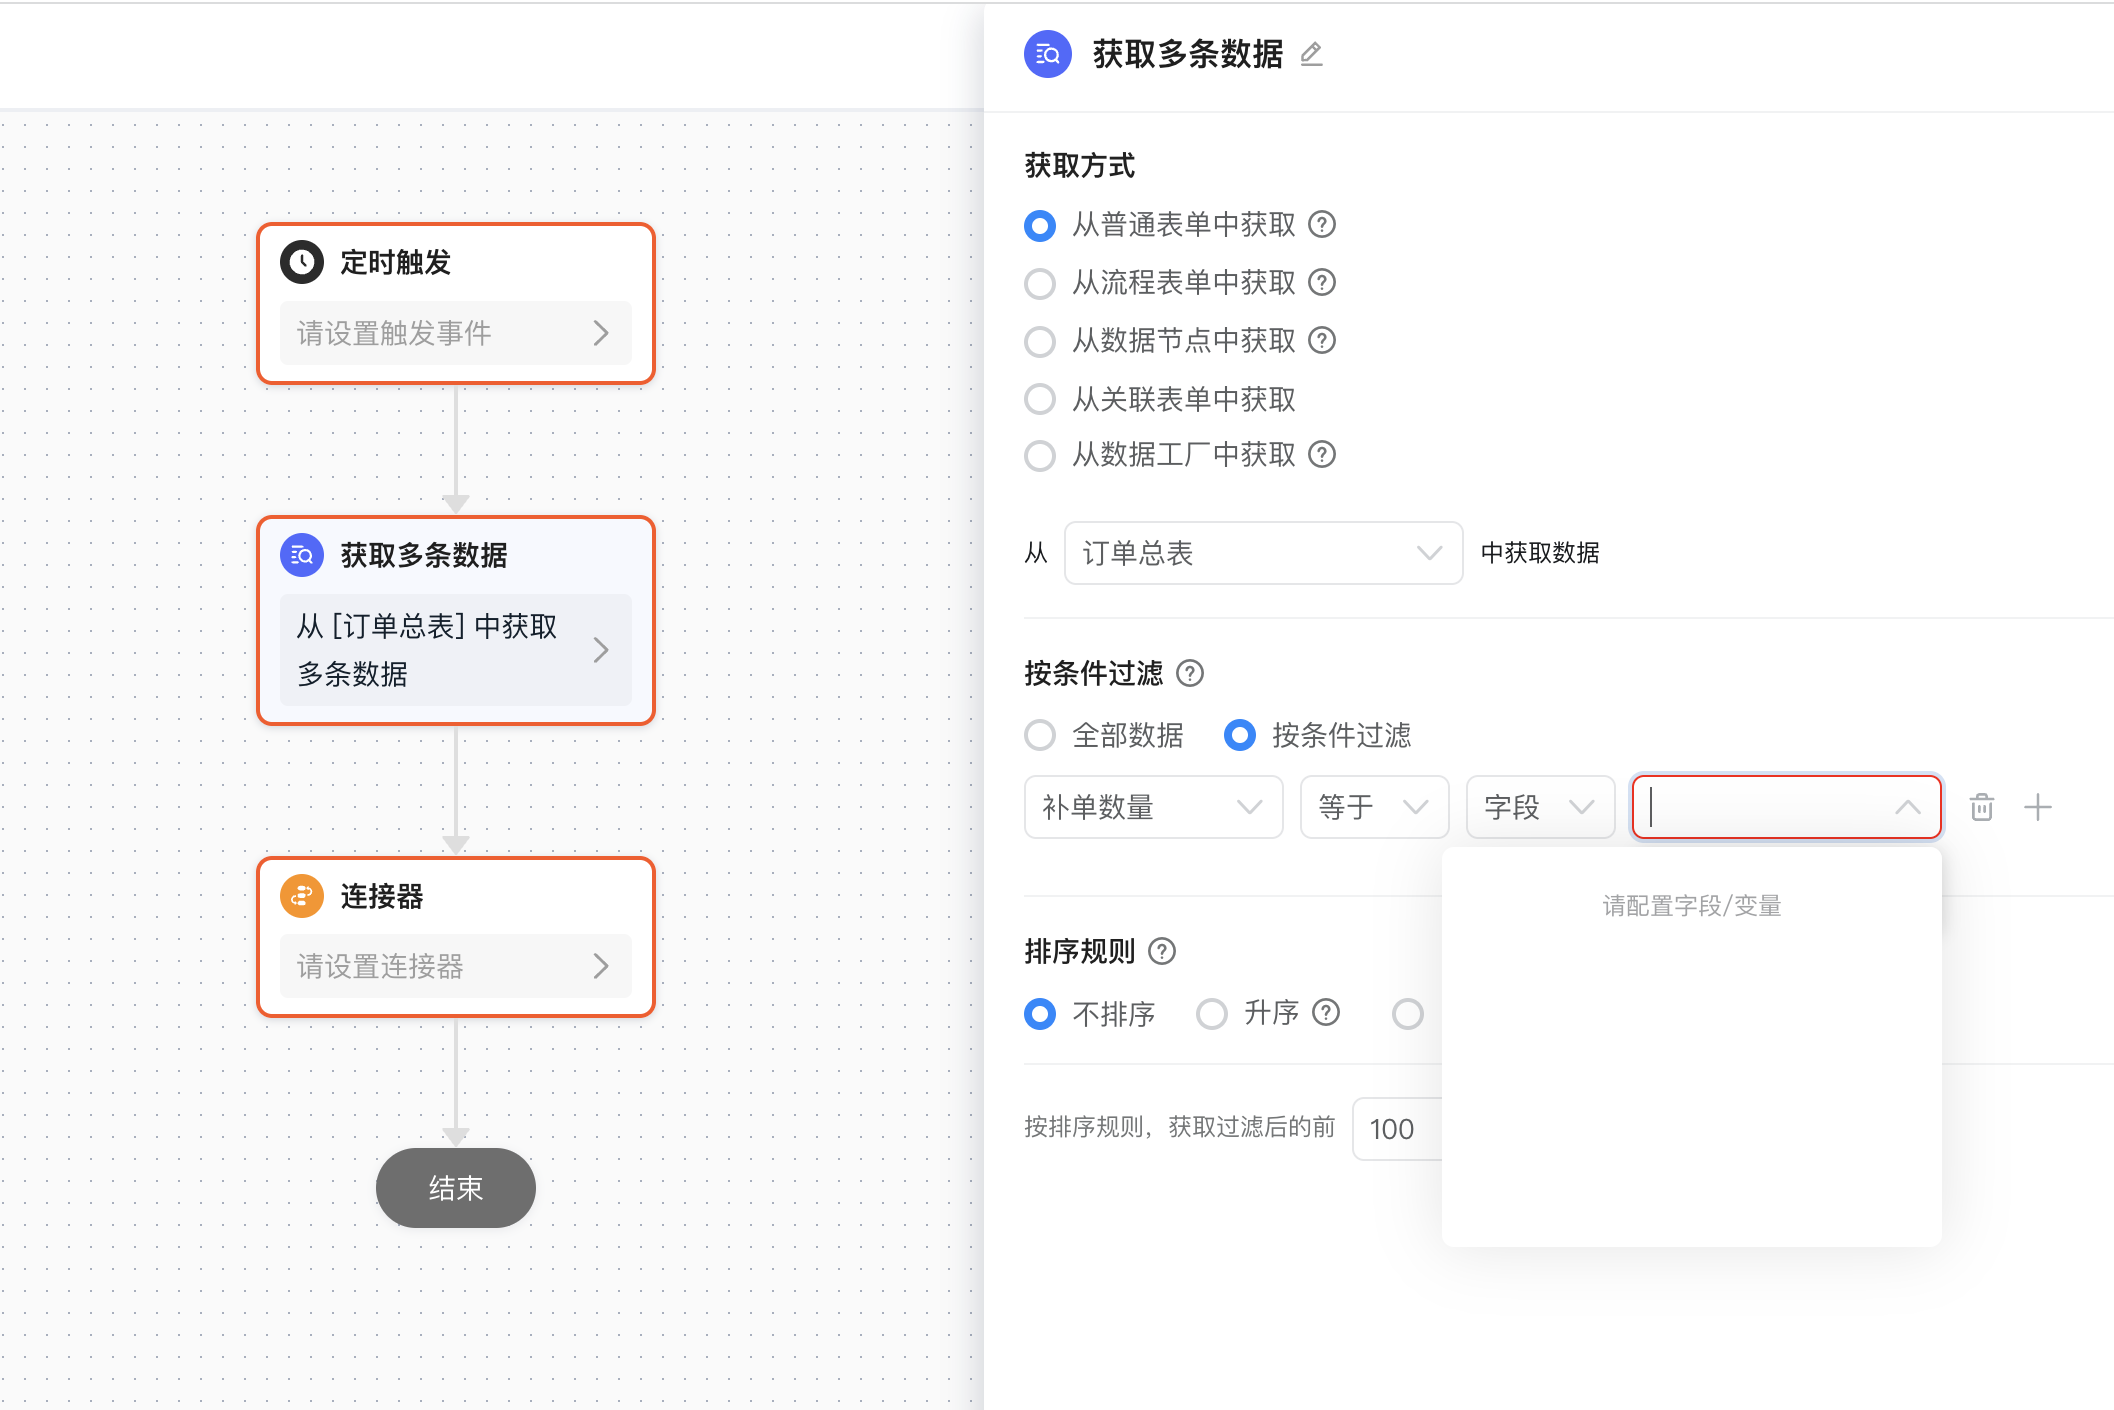Open 从[订单总表]中获取多条数据 setting row
The width and height of the screenshot is (2114, 1410).
[x=456, y=650]
